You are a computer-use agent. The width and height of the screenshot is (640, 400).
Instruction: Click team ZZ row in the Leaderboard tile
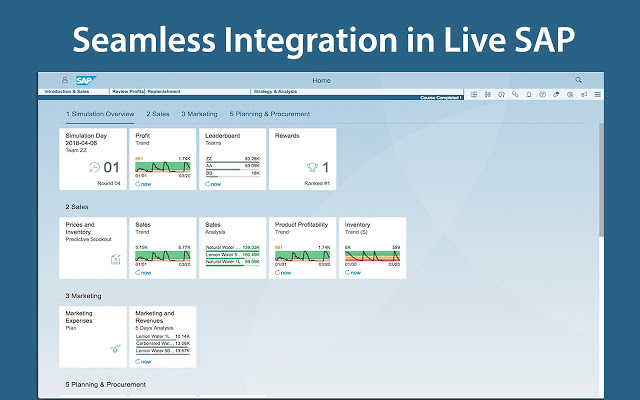tap(233, 159)
